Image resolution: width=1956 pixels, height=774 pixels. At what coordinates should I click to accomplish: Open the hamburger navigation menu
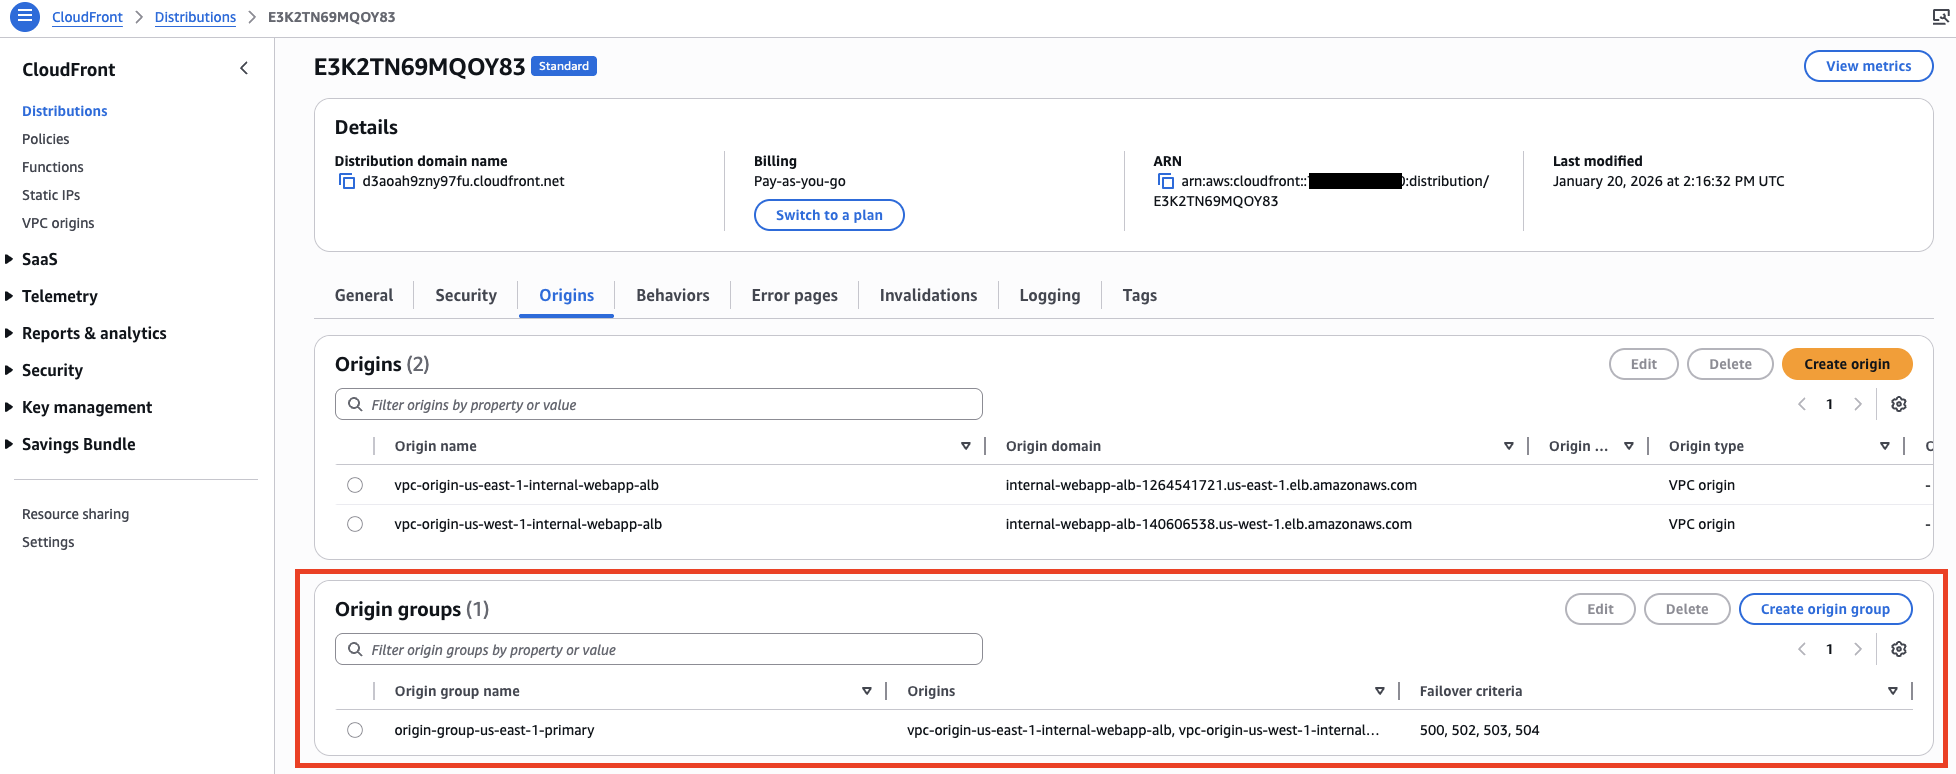point(24,17)
